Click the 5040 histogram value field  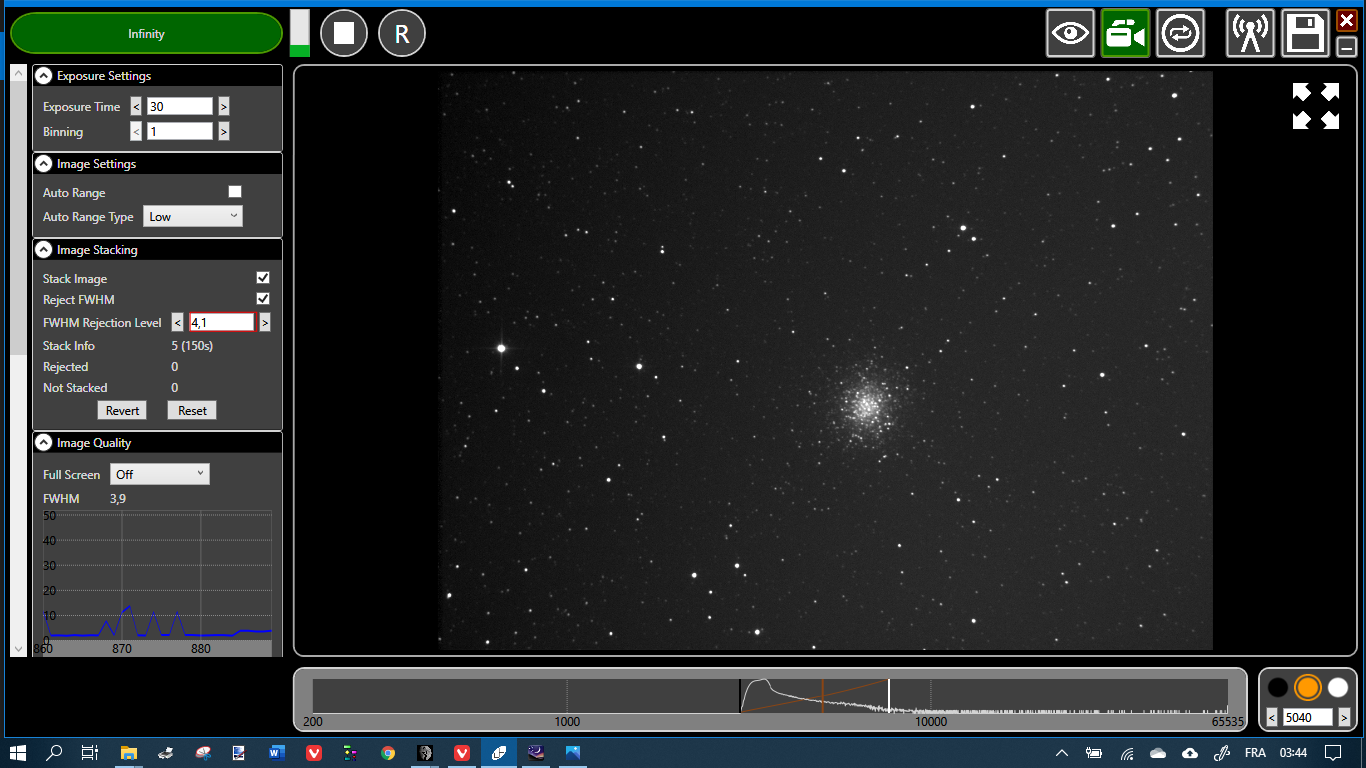(x=1308, y=717)
